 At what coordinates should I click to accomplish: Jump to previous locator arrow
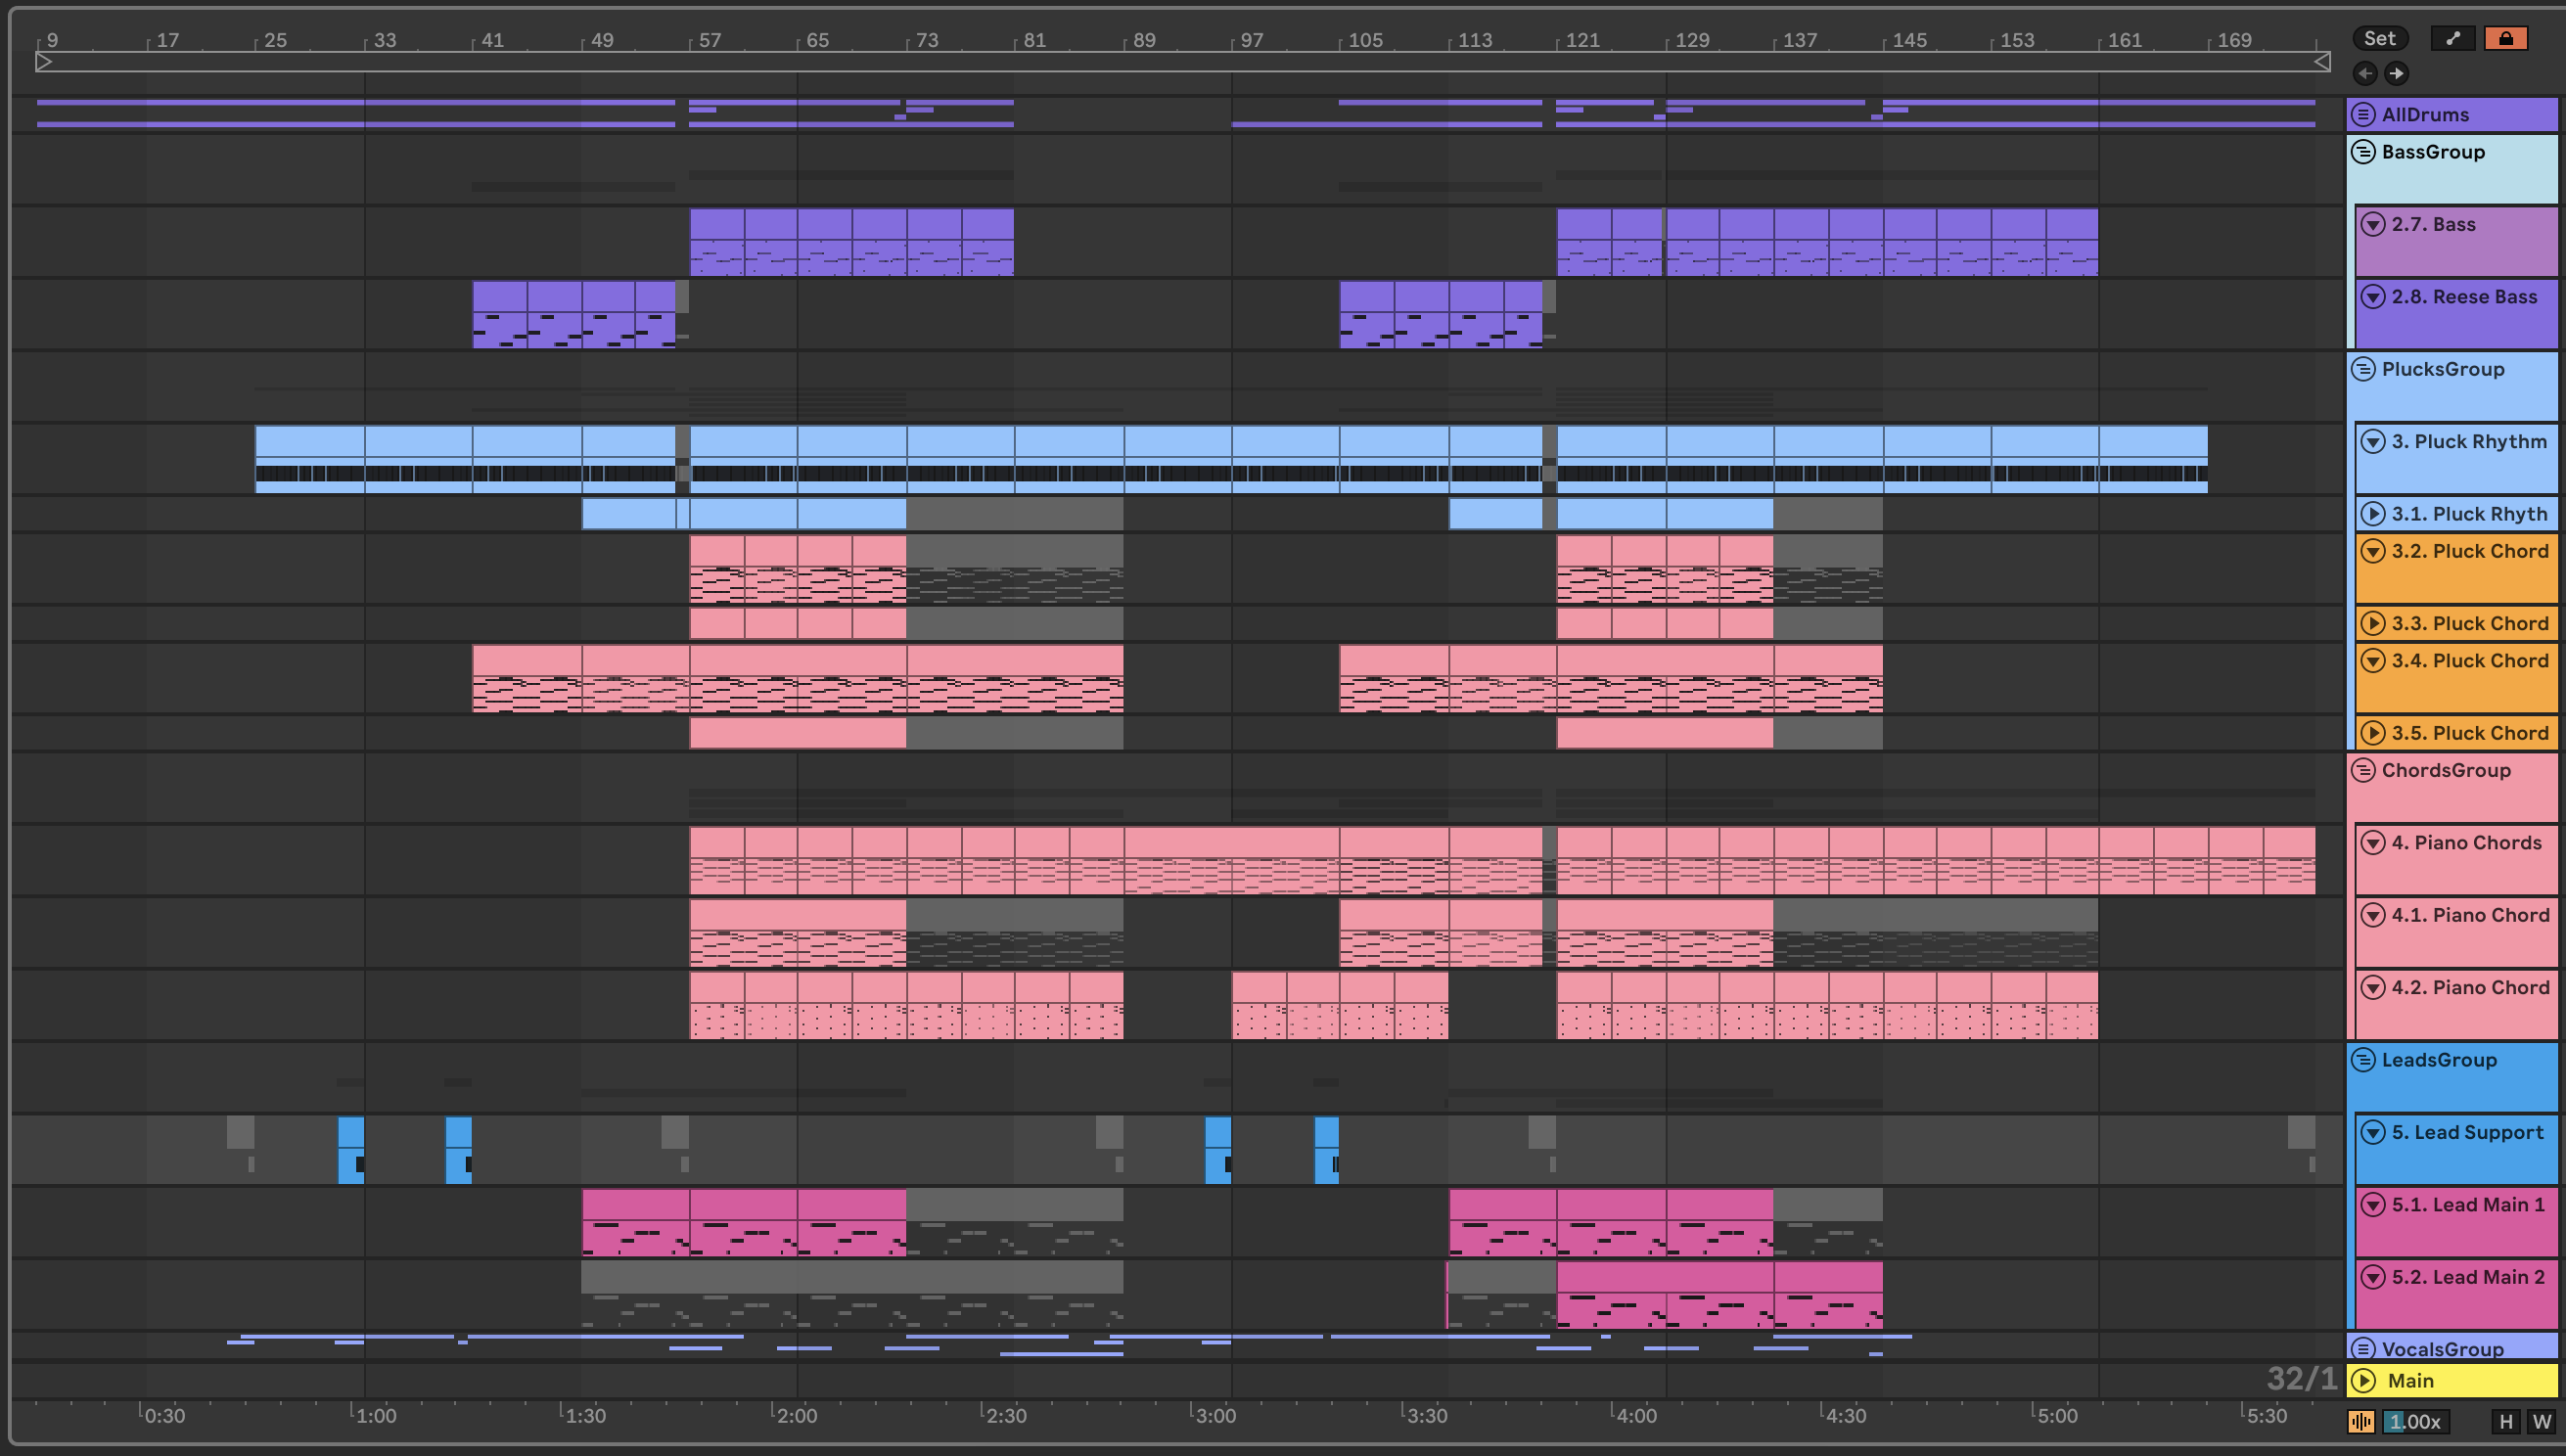[2365, 73]
